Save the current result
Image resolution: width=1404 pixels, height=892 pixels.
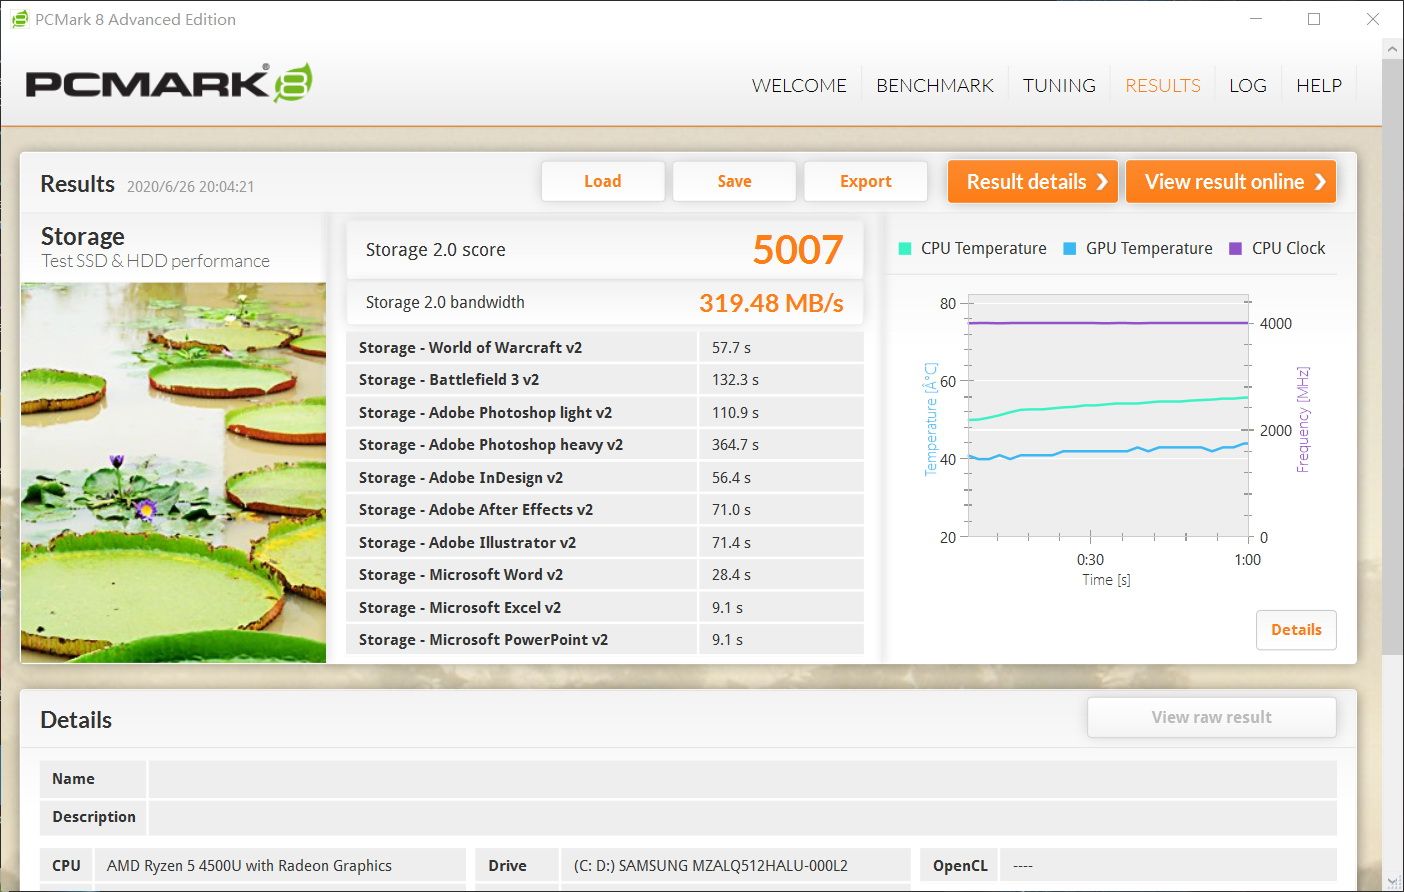tap(734, 181)
